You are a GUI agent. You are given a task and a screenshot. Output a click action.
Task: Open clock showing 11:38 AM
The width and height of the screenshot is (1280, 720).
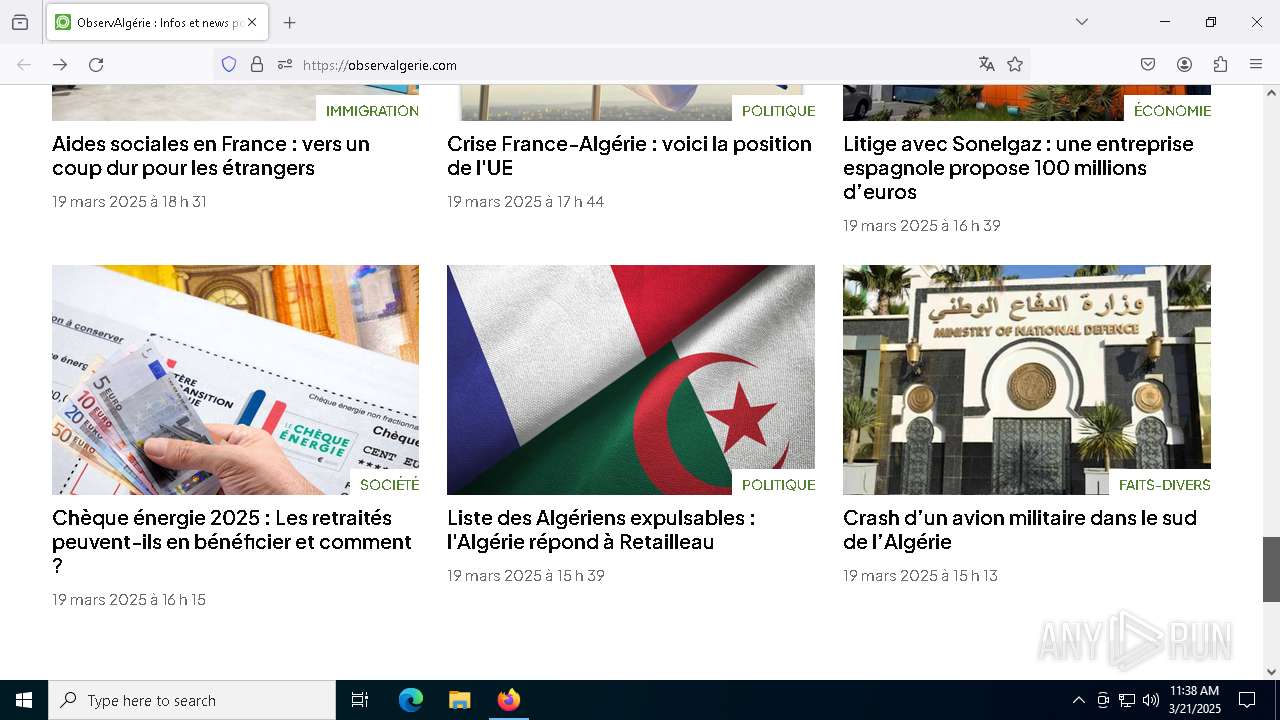click(x=1195, y=700)
